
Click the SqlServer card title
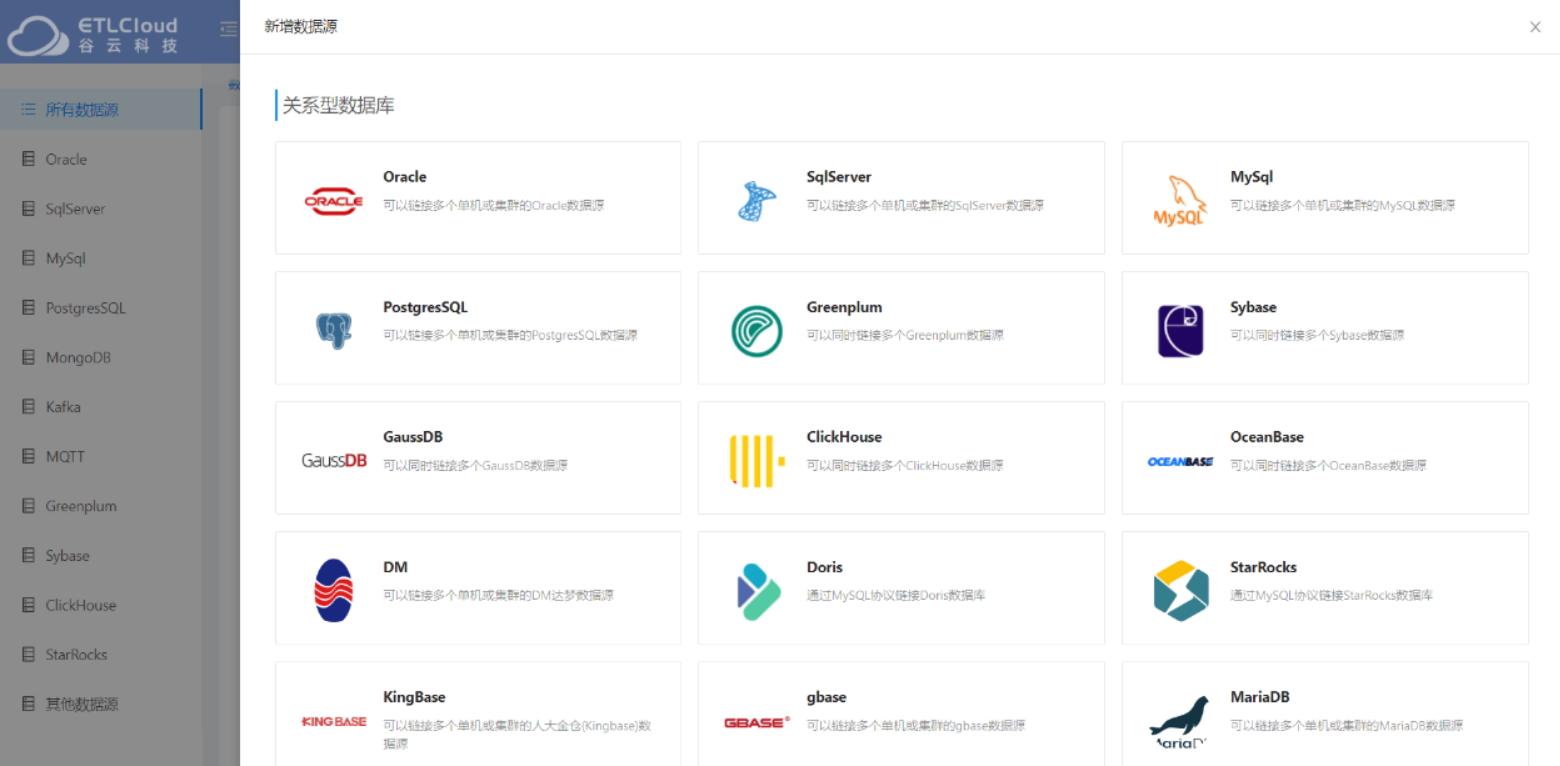point(839,177)
